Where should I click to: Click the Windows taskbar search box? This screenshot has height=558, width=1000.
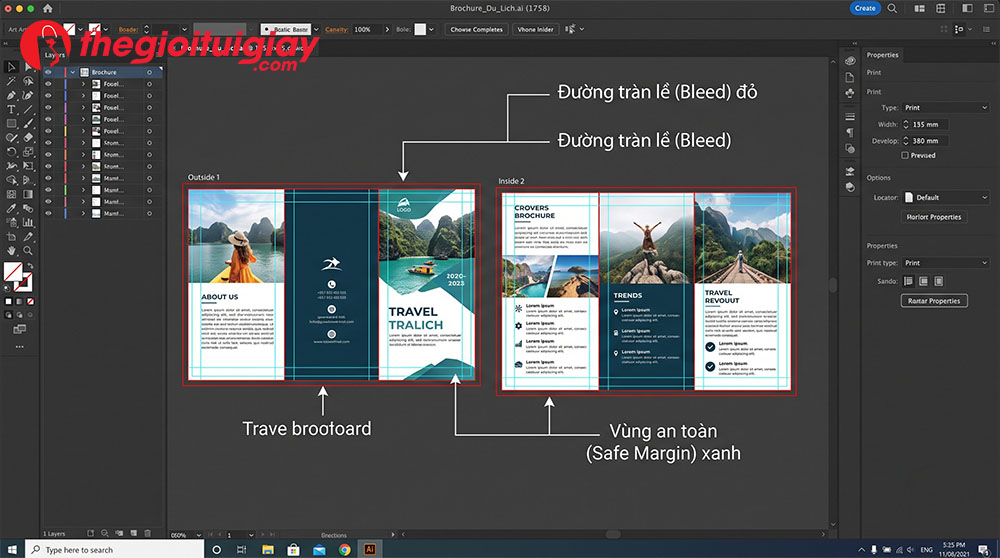(x=114, y=550)
